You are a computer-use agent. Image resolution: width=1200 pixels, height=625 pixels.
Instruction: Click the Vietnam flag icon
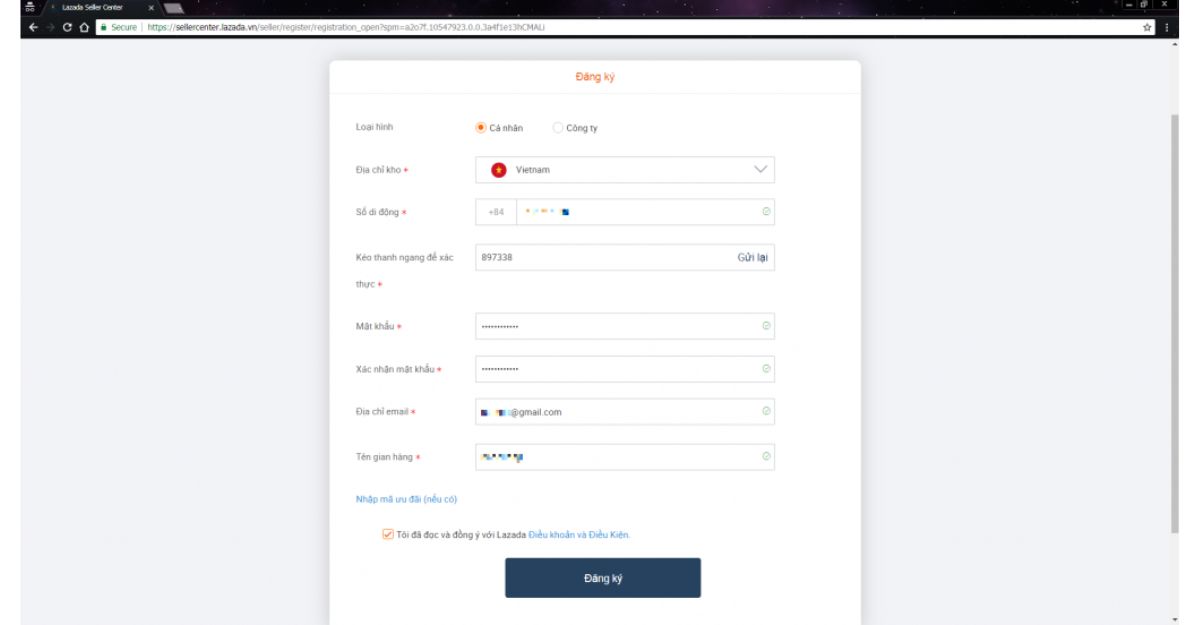[498, 170]
